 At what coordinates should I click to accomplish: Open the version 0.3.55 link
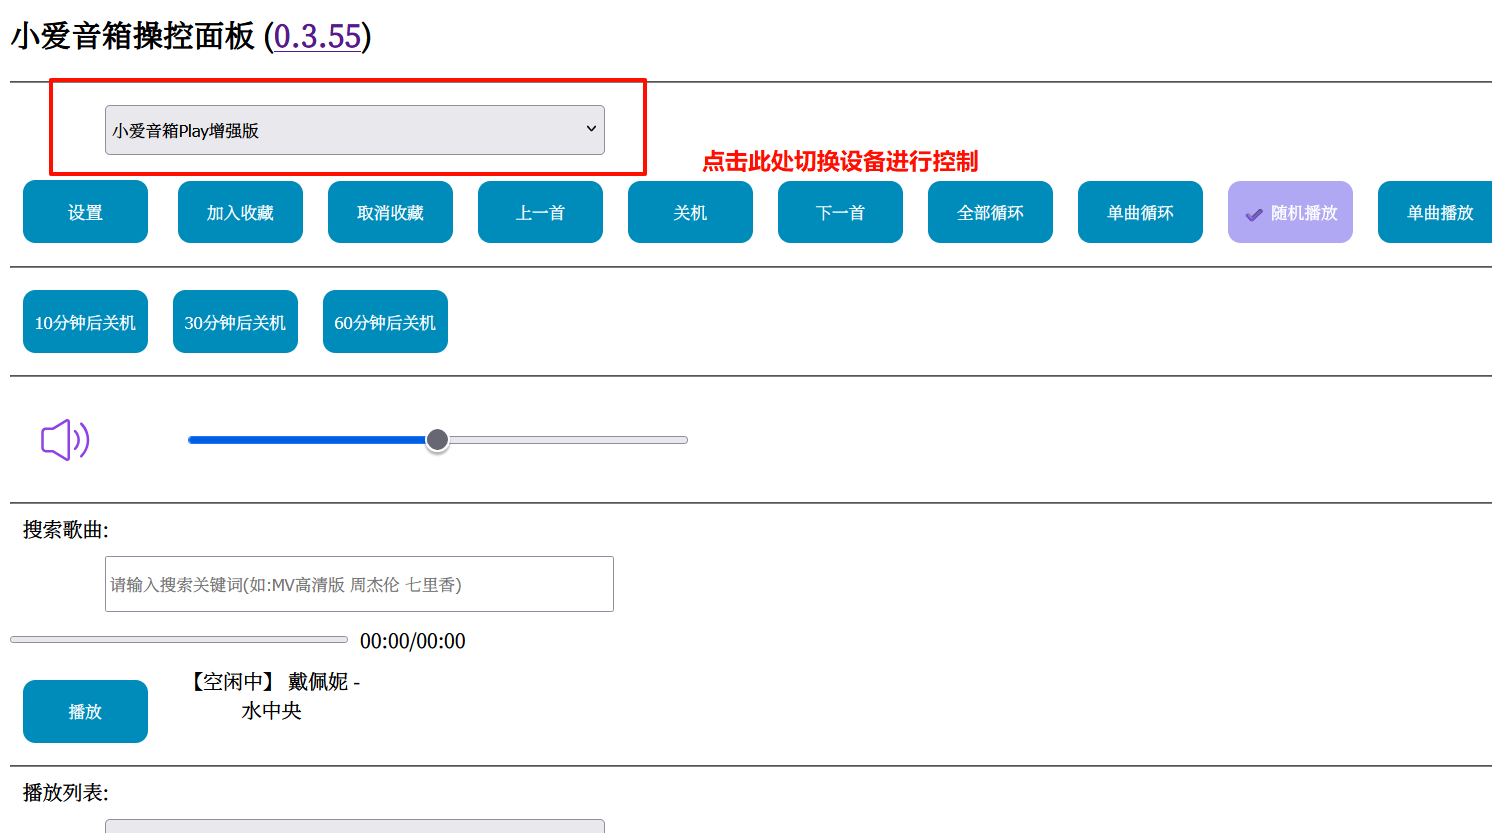[x=317, y=37]
